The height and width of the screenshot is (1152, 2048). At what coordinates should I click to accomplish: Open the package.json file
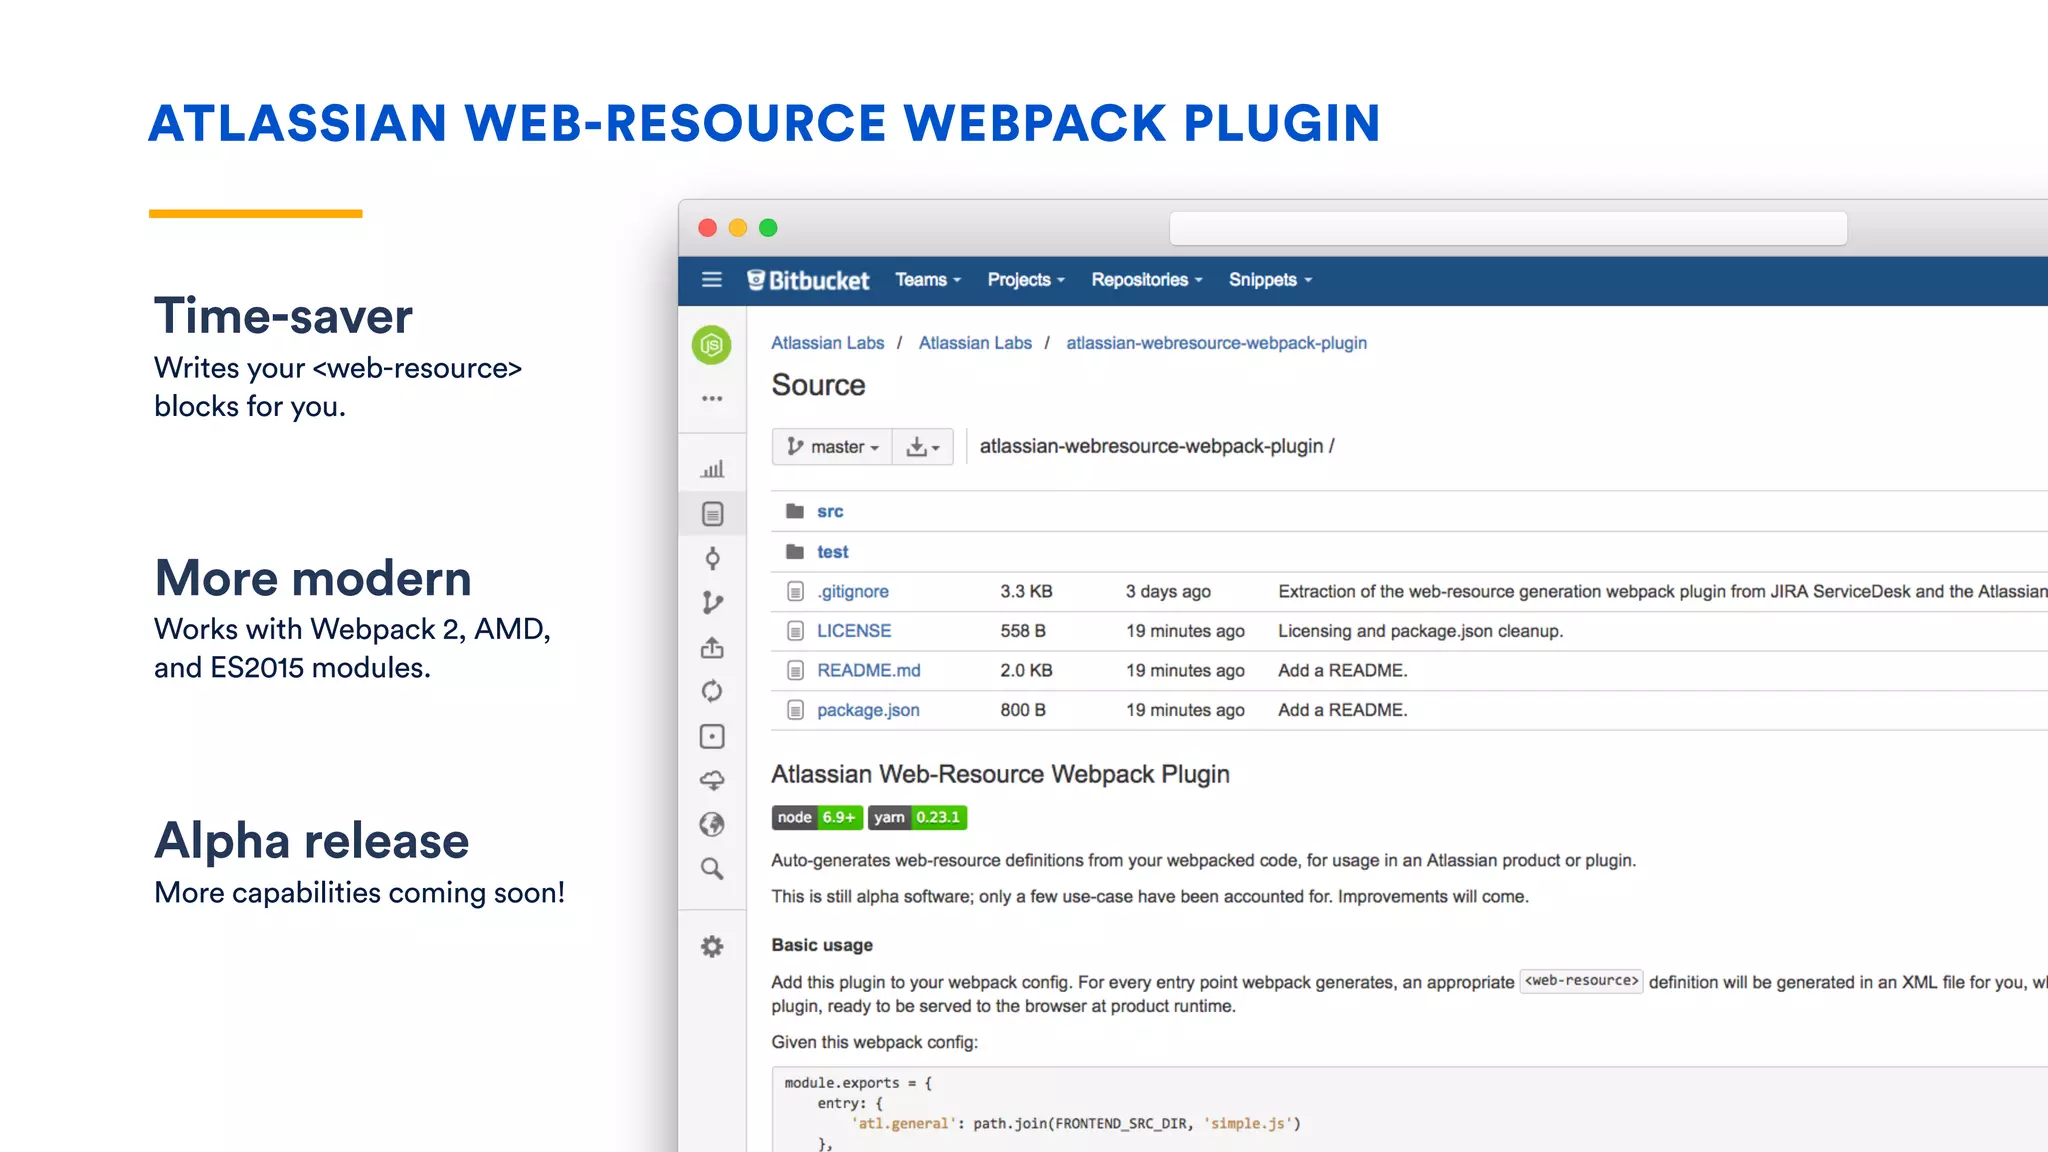tap(868, 710)
